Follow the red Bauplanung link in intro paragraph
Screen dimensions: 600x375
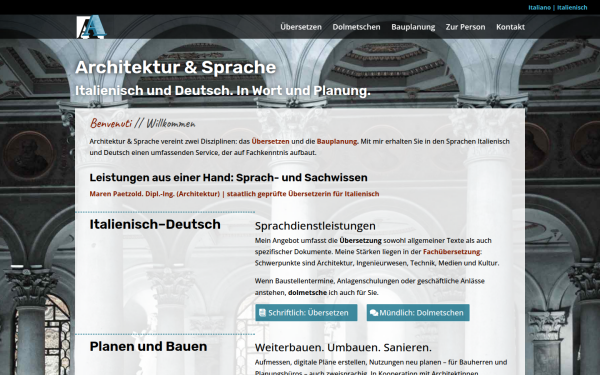337,141
